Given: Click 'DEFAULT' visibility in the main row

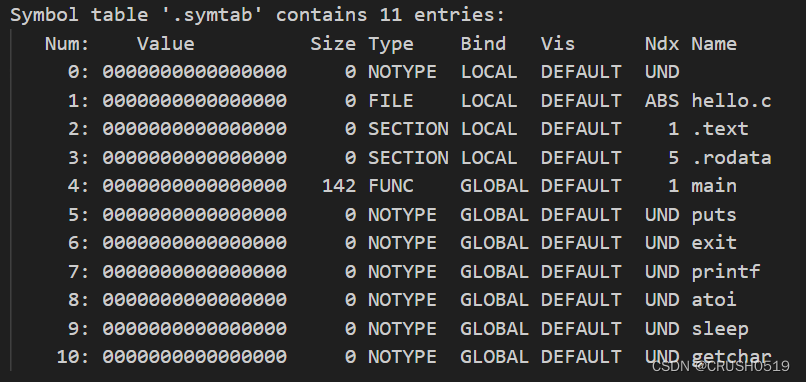Looking at the screenshot, I should (581, 186).
